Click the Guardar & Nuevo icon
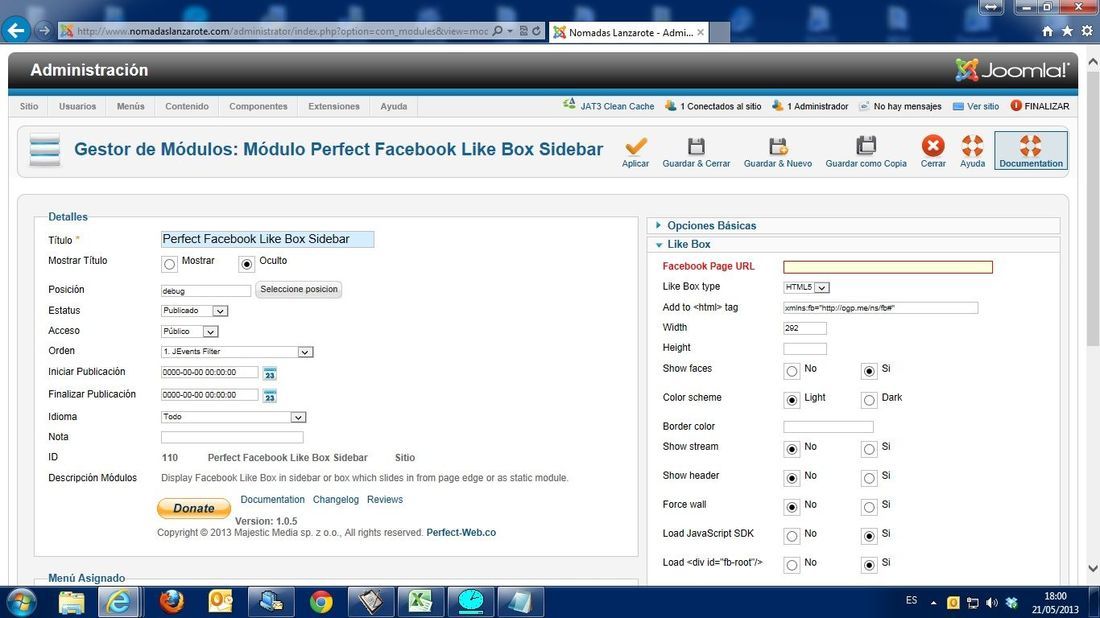The height and width of the screenshot is (618, 1100). 777,146
